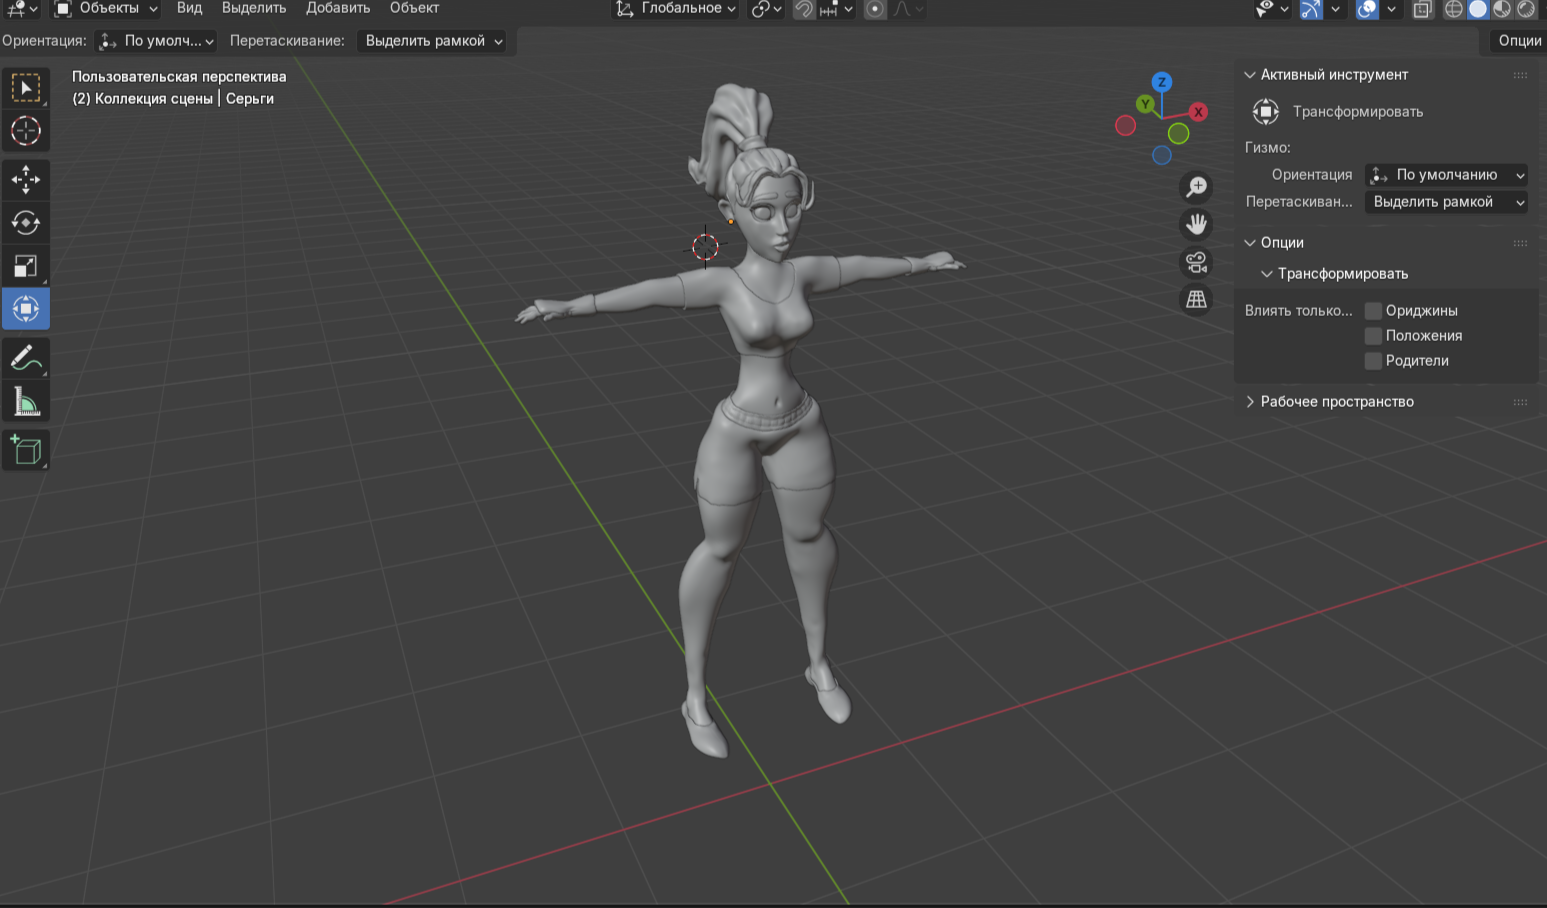Image resolution: width=1547 pixels, height=908 pixels.
Task: Select the Rotate tool
Action: coord(26,223)
